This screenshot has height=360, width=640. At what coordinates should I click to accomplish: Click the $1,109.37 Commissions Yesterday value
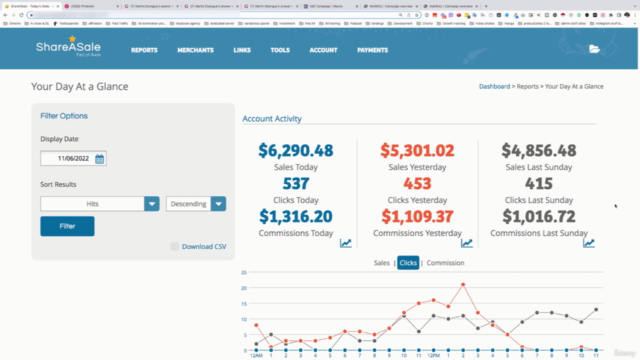pos(417,217)
